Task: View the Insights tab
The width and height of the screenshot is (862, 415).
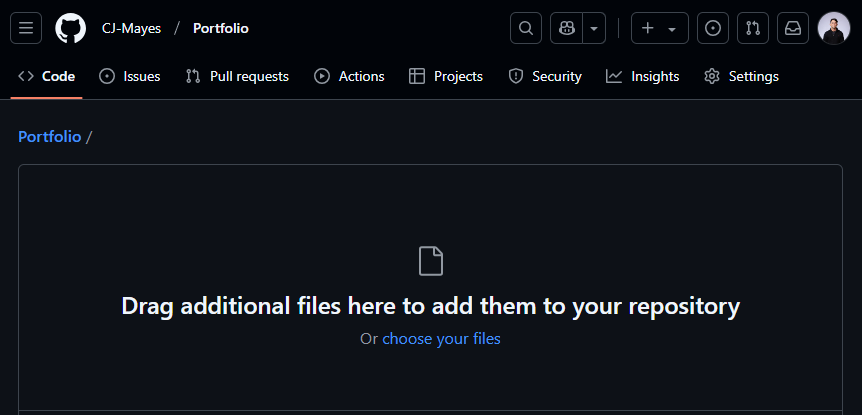Action: [643, 76]
